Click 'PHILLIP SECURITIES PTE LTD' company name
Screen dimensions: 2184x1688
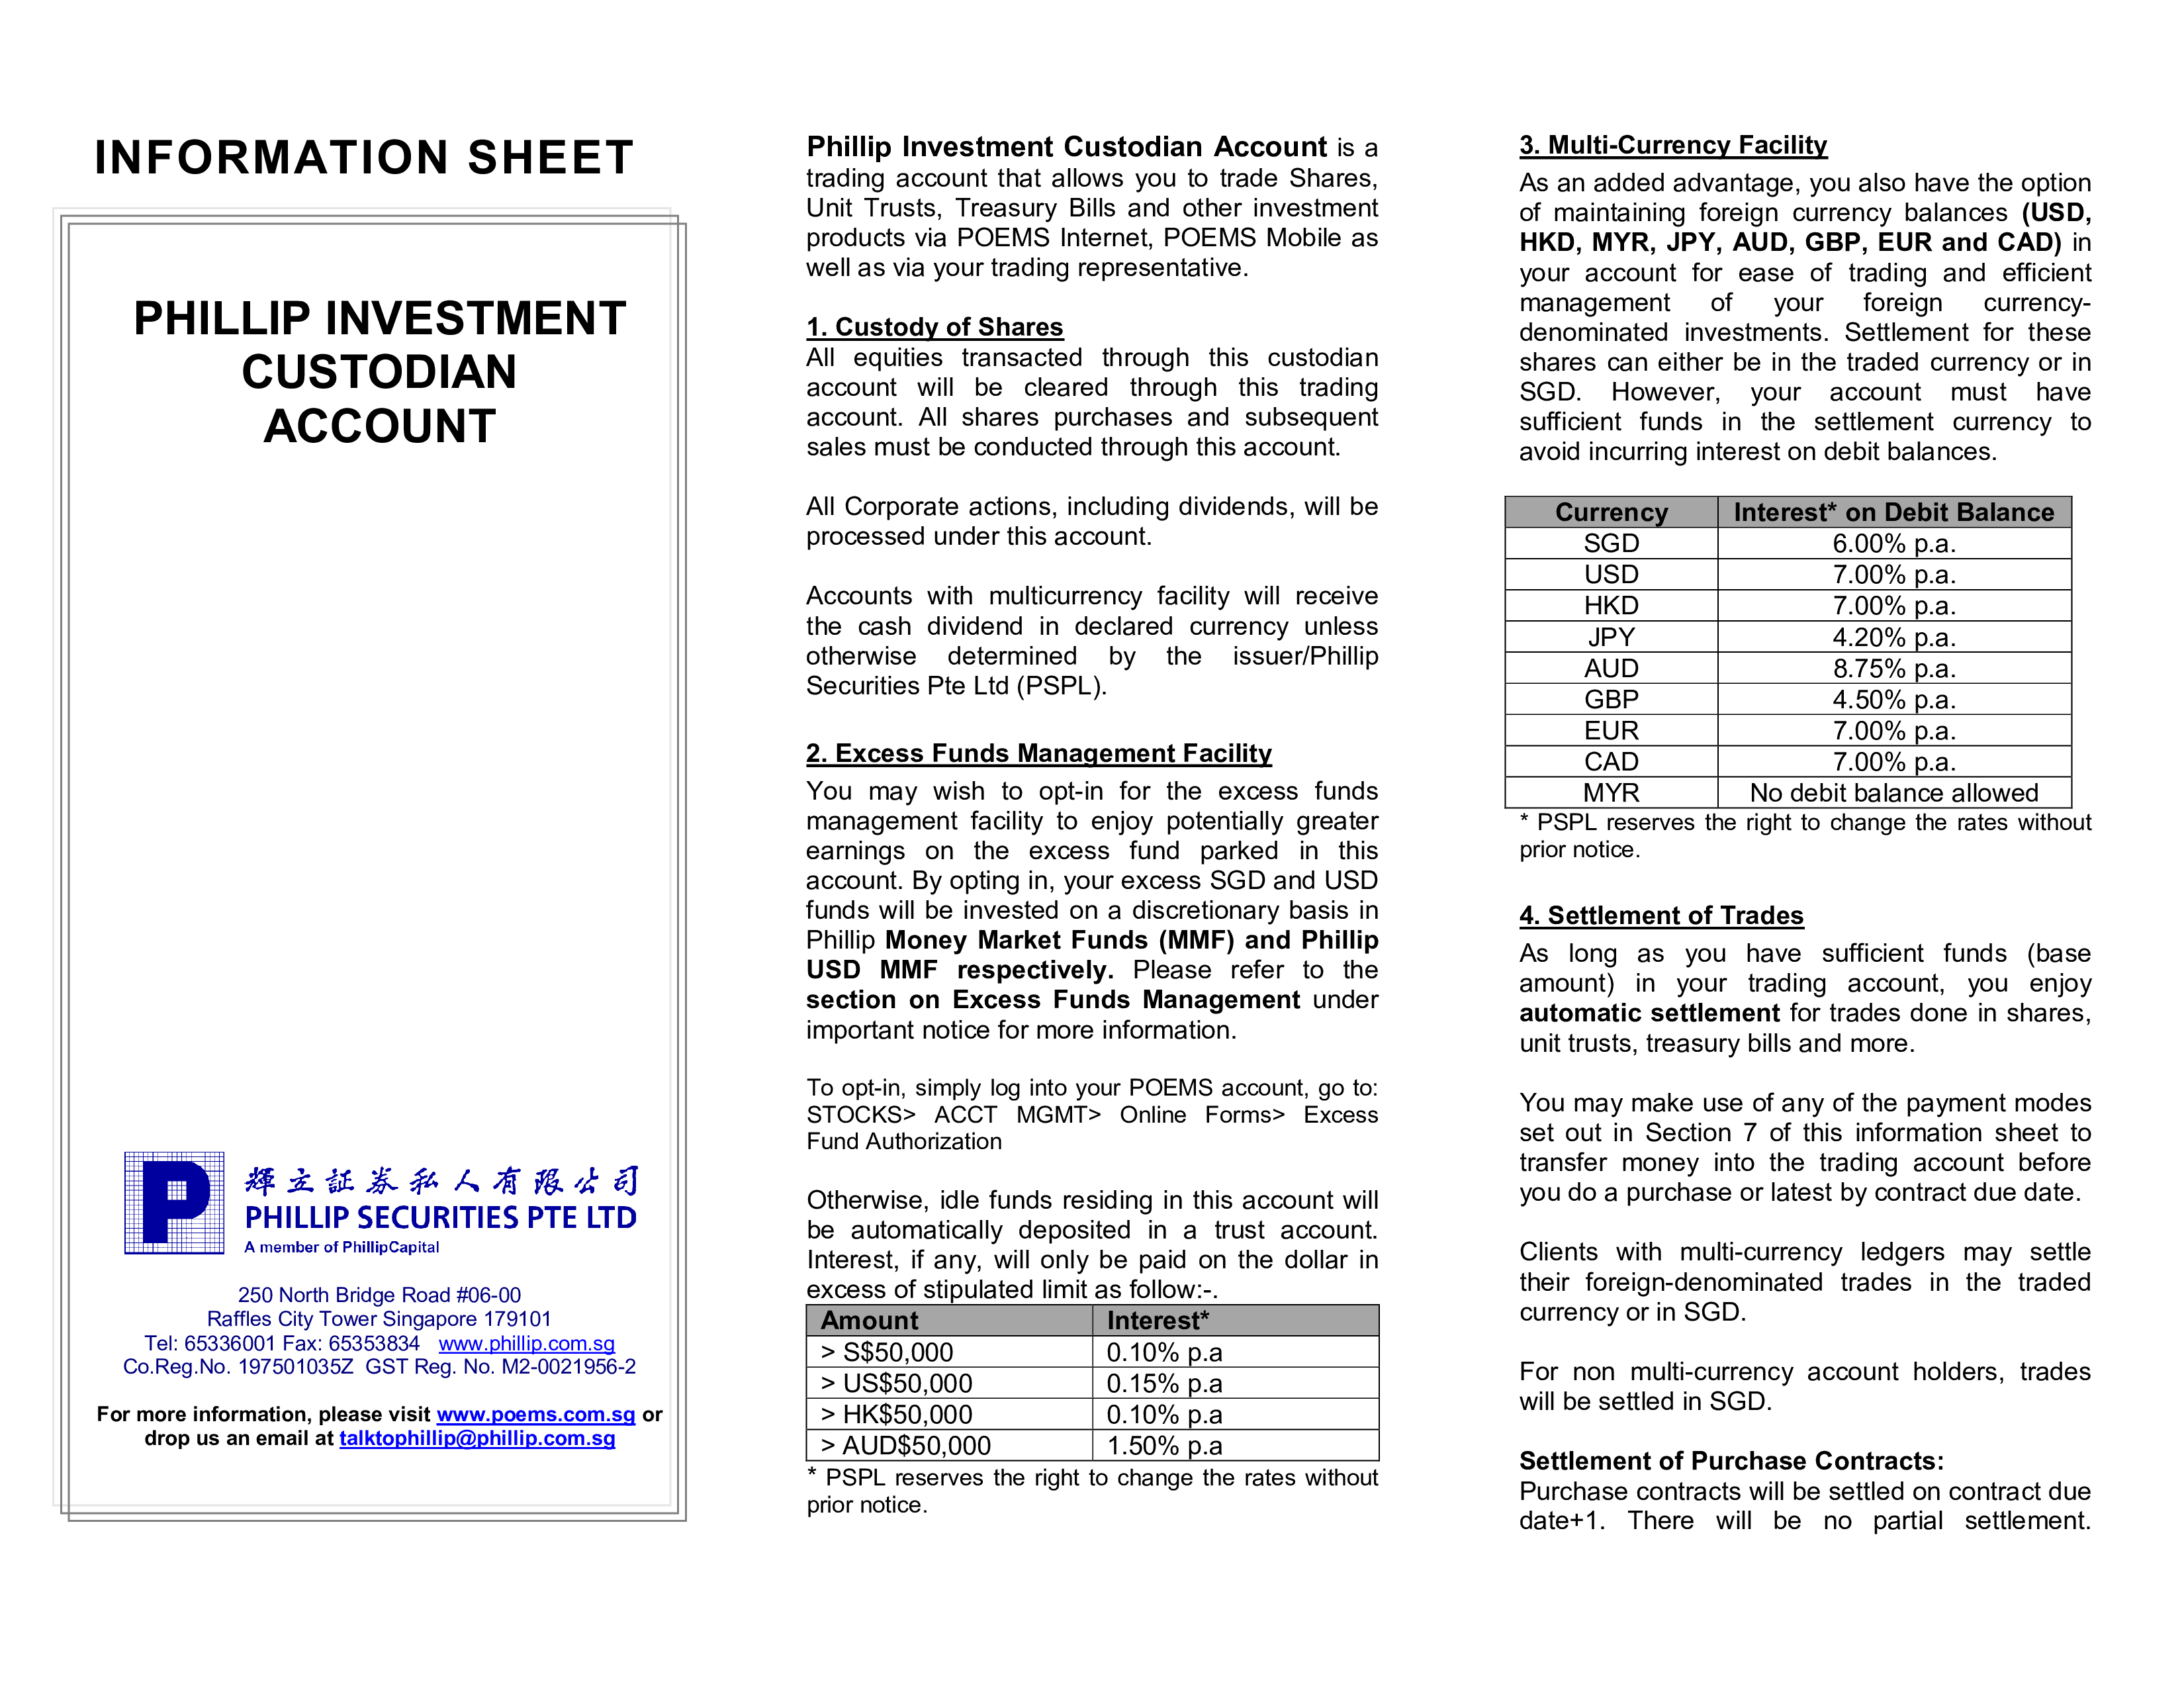(x=441, y=1217)
